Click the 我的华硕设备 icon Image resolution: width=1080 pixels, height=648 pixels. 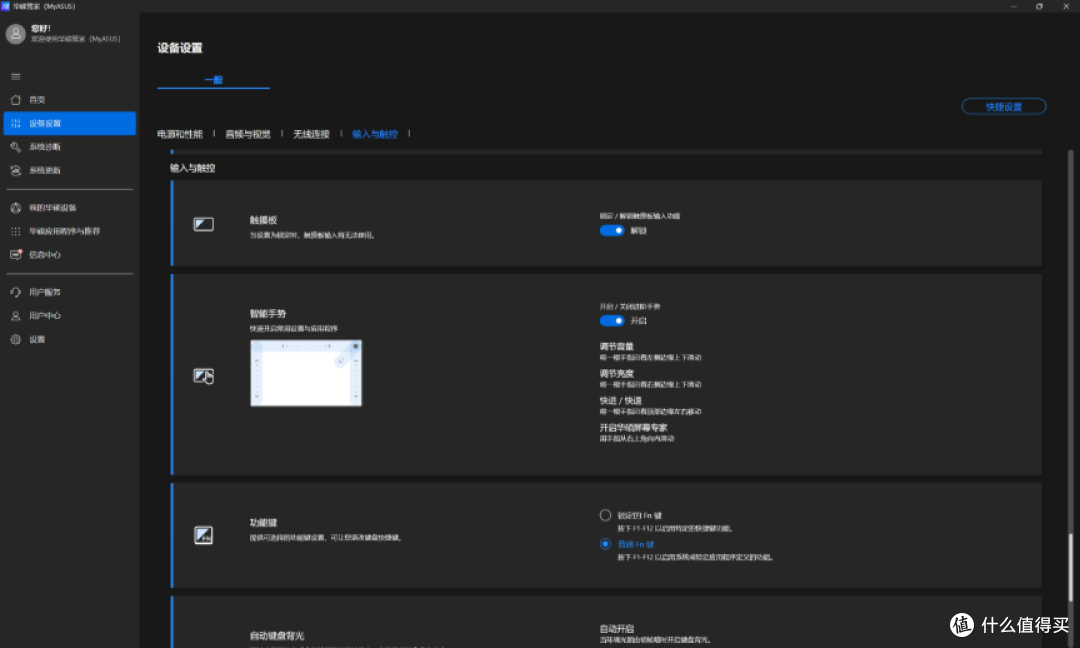point(16,207)
